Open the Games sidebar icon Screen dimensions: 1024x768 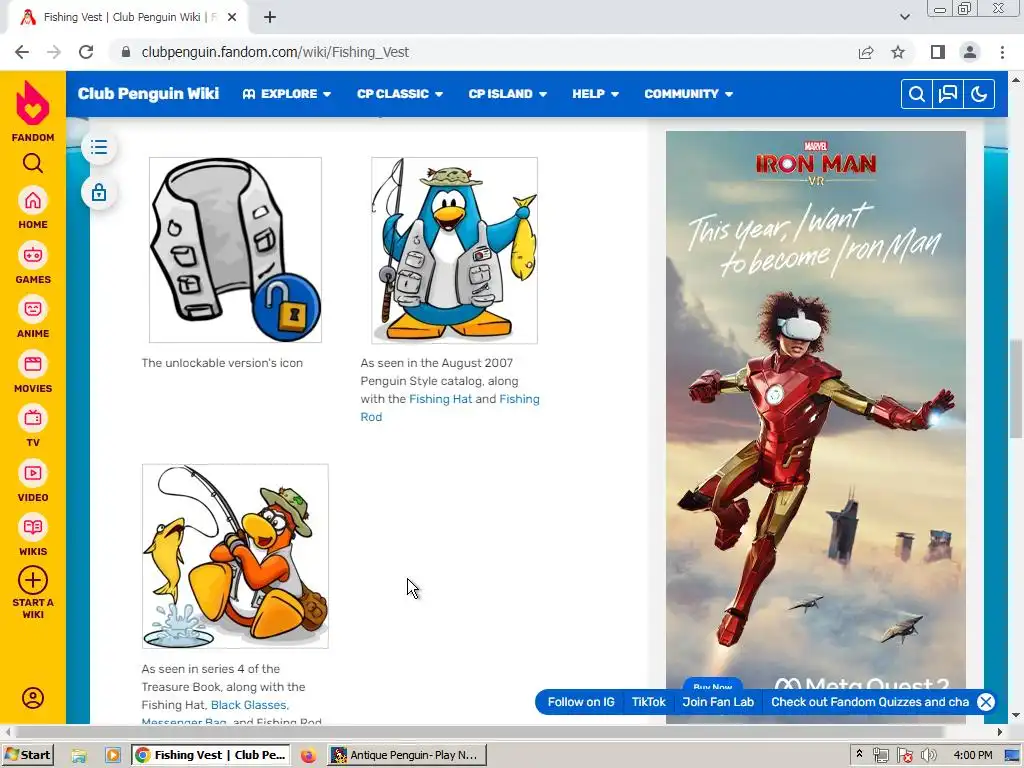[33, 255]
